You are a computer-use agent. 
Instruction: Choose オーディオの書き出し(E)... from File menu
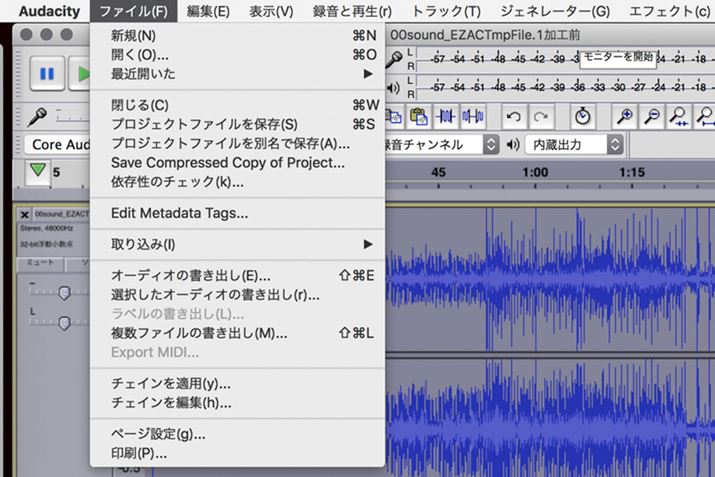tap(190, 275)
